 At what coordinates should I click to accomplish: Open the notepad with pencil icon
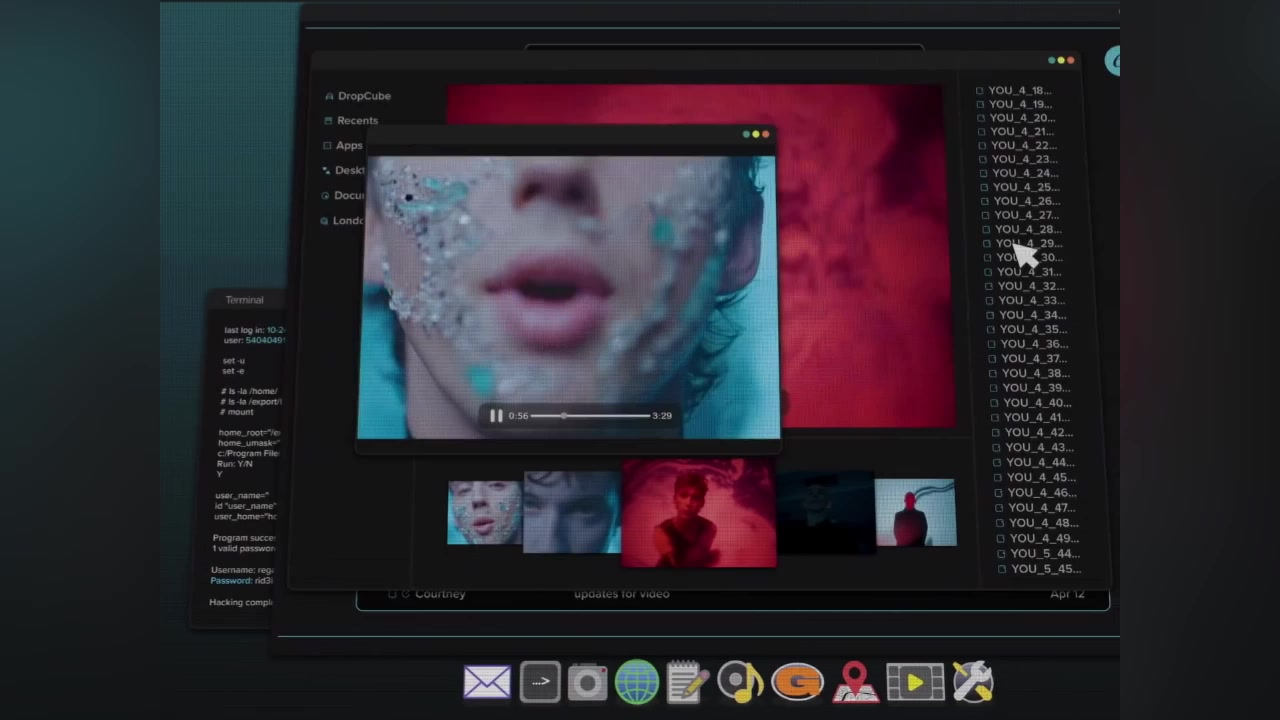[688, 683]
